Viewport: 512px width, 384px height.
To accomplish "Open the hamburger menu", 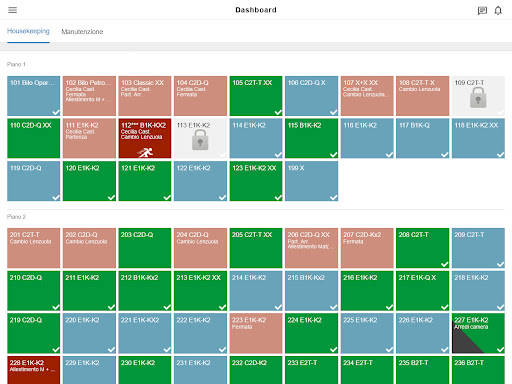I will 13,10.
